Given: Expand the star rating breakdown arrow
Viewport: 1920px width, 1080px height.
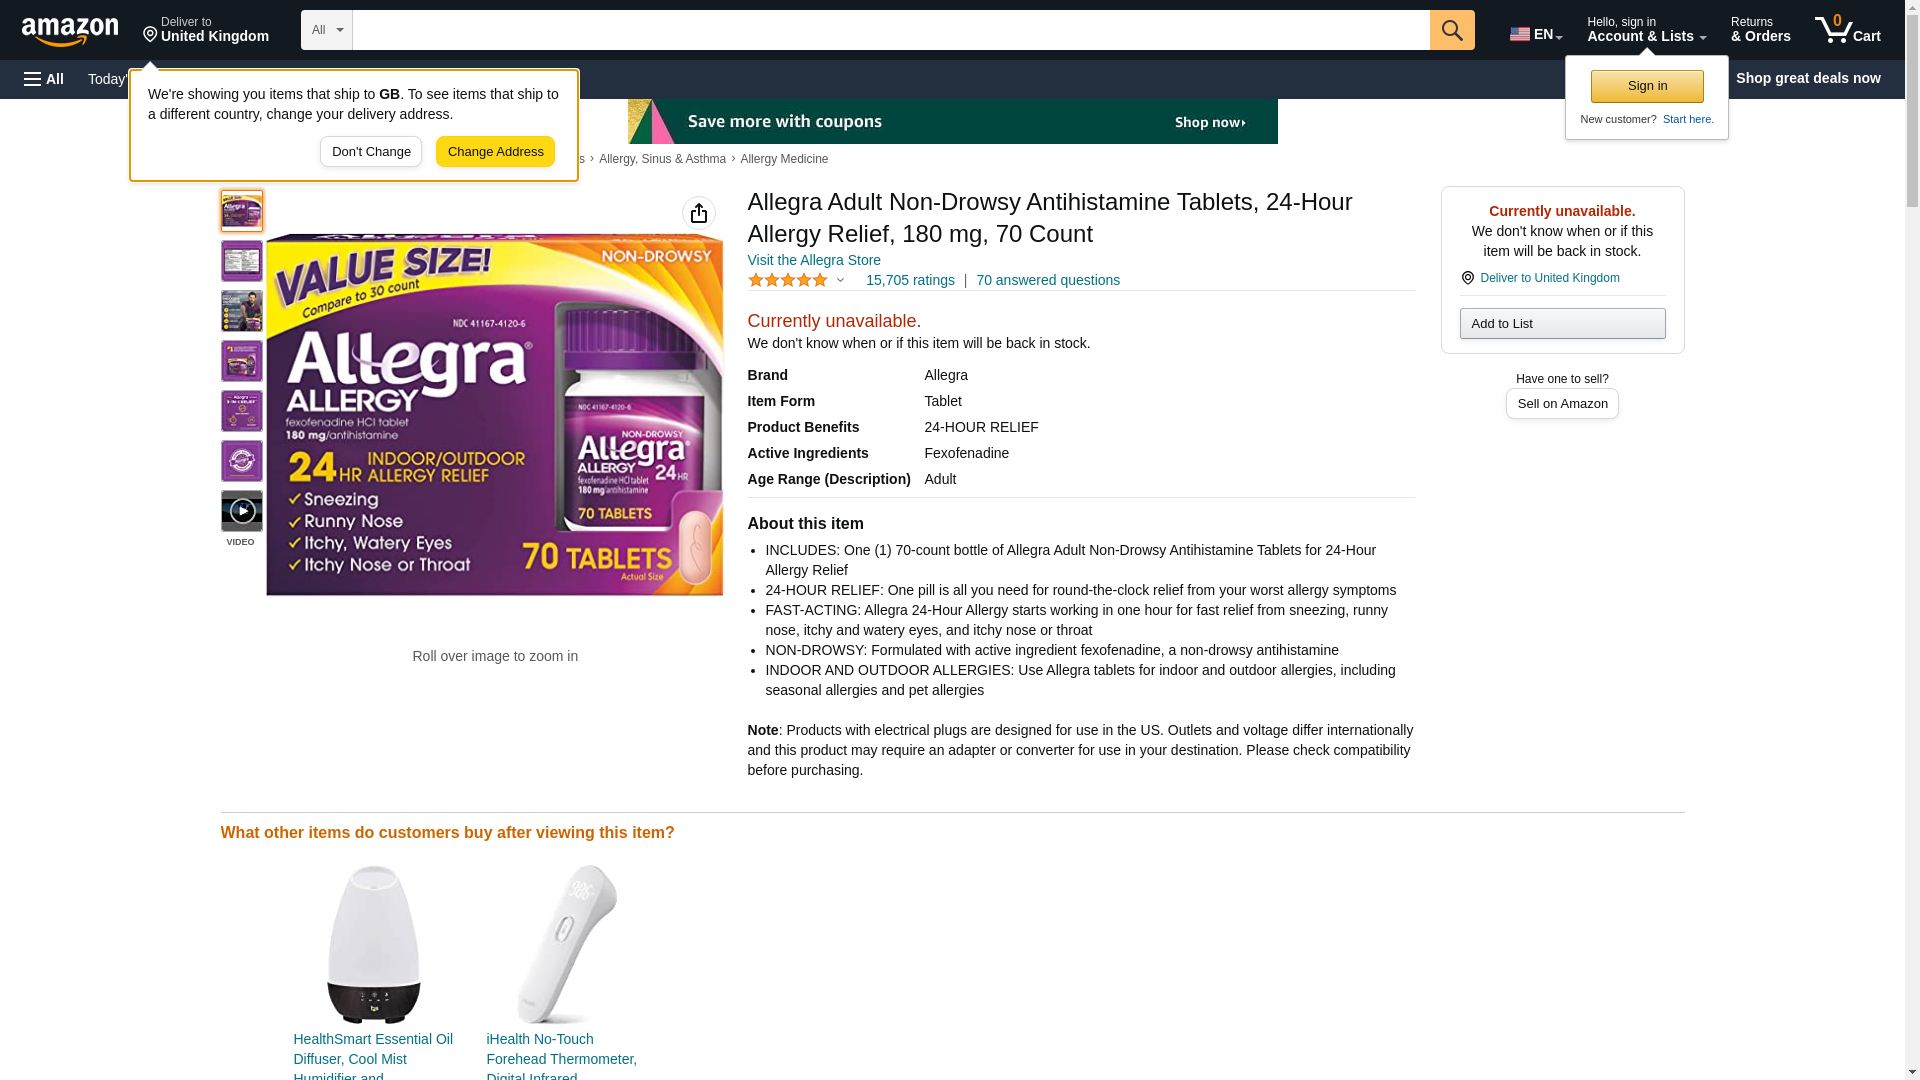Looking at the screenshot, I should (840, 281).
